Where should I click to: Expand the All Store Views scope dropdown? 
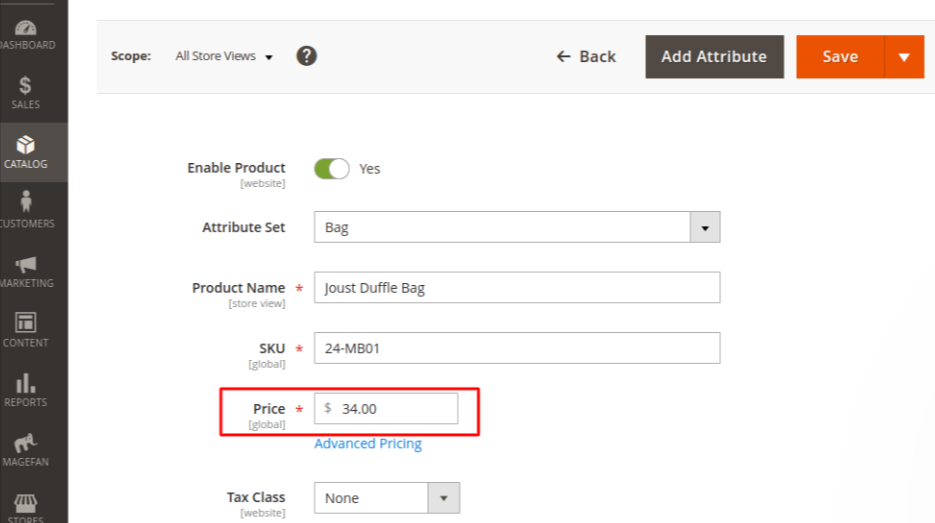tap(224, 57)
